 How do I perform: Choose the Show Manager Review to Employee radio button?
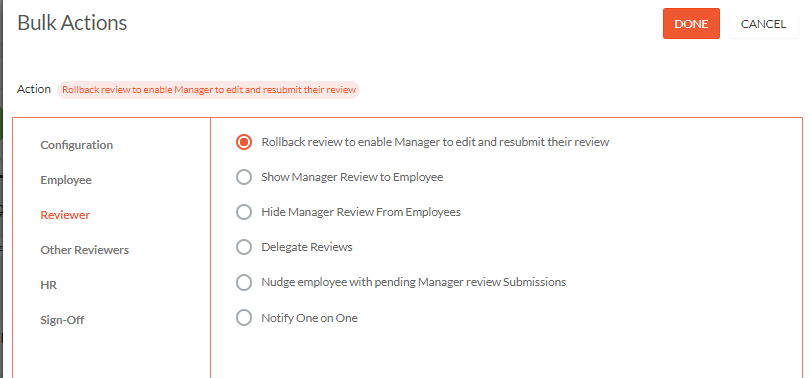244,177
